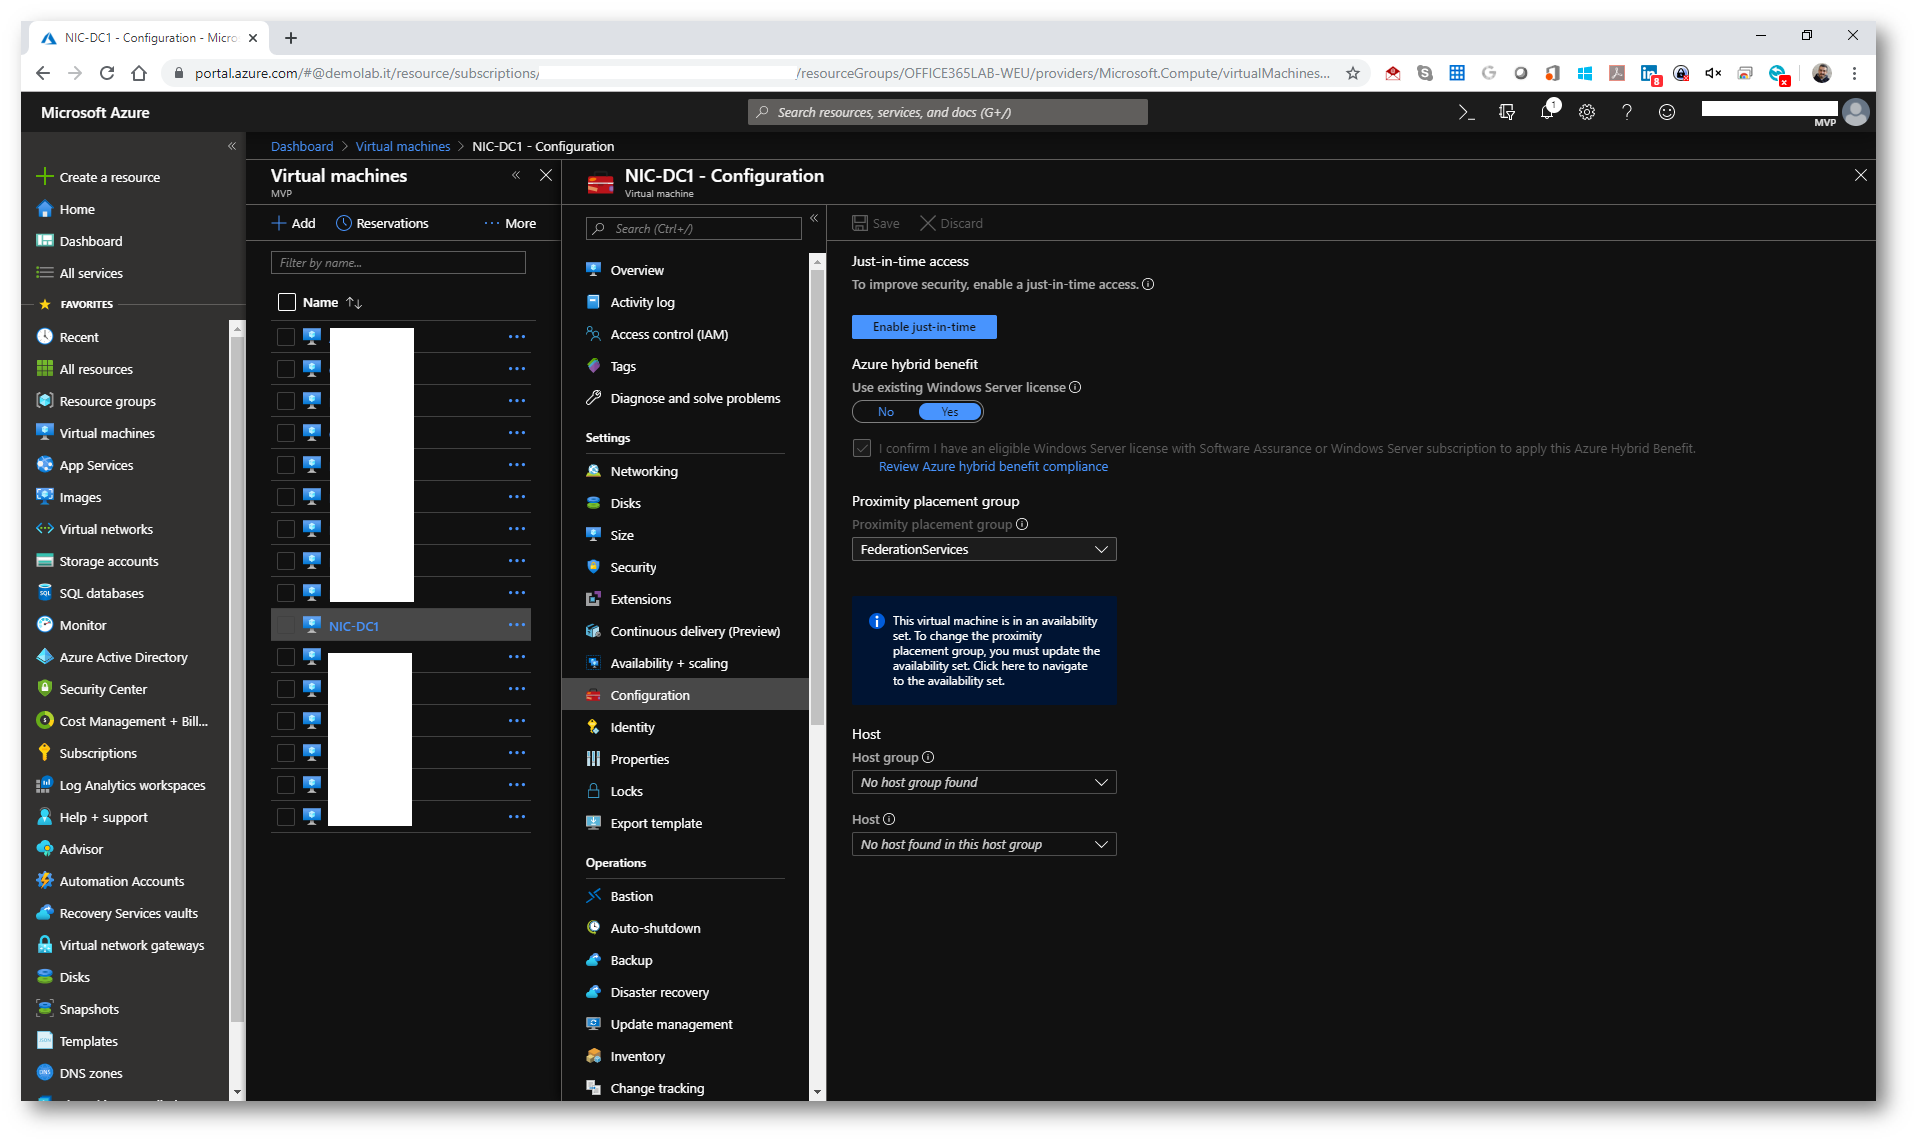
Task: Click Enable just-in-time button
Action: (x=924, y=327)
